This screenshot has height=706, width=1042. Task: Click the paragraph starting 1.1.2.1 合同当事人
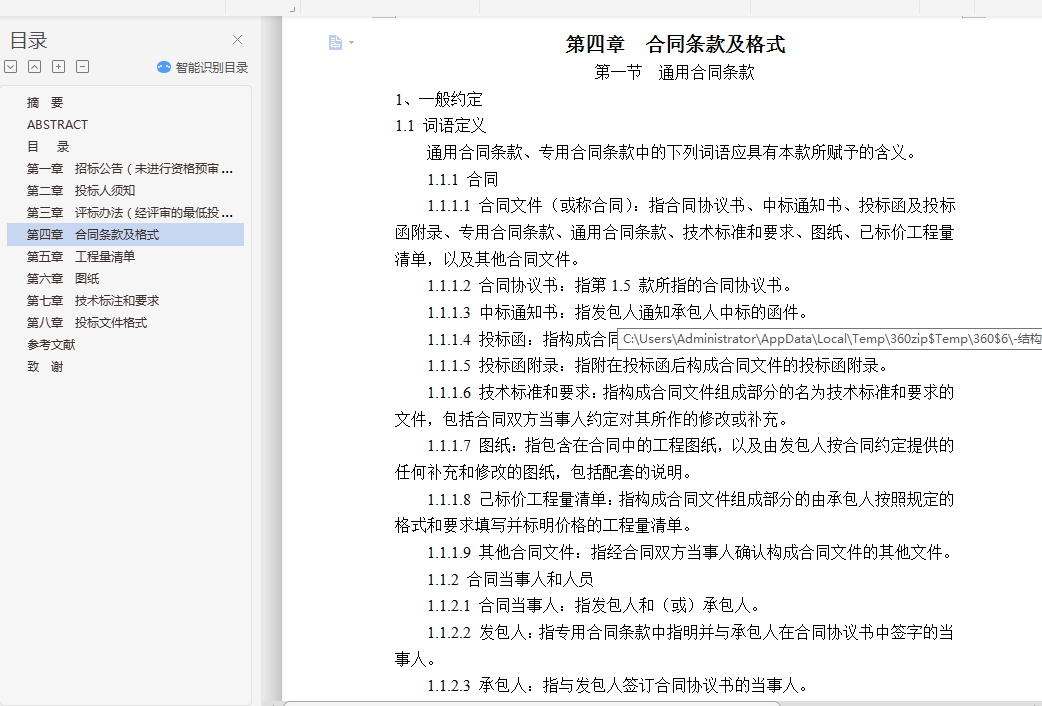click(594, 606)
